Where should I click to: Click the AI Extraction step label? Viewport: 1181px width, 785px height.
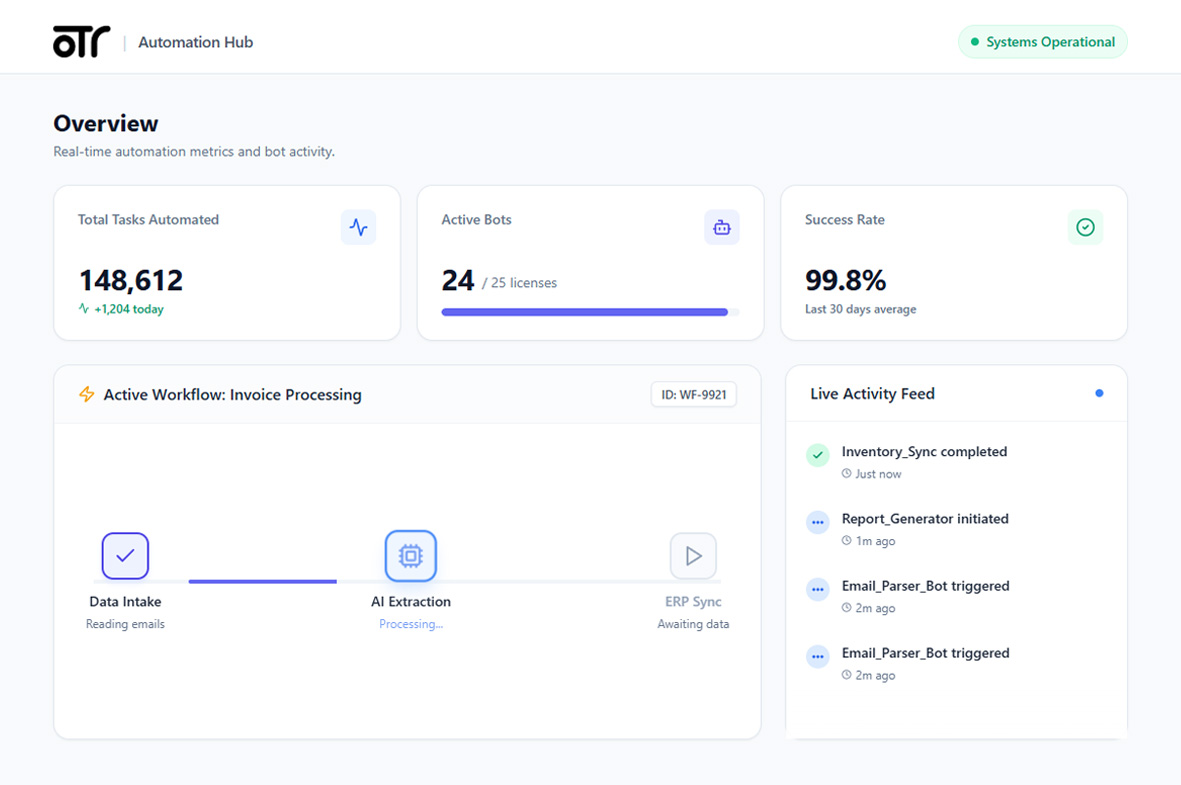tap(410, 602)
